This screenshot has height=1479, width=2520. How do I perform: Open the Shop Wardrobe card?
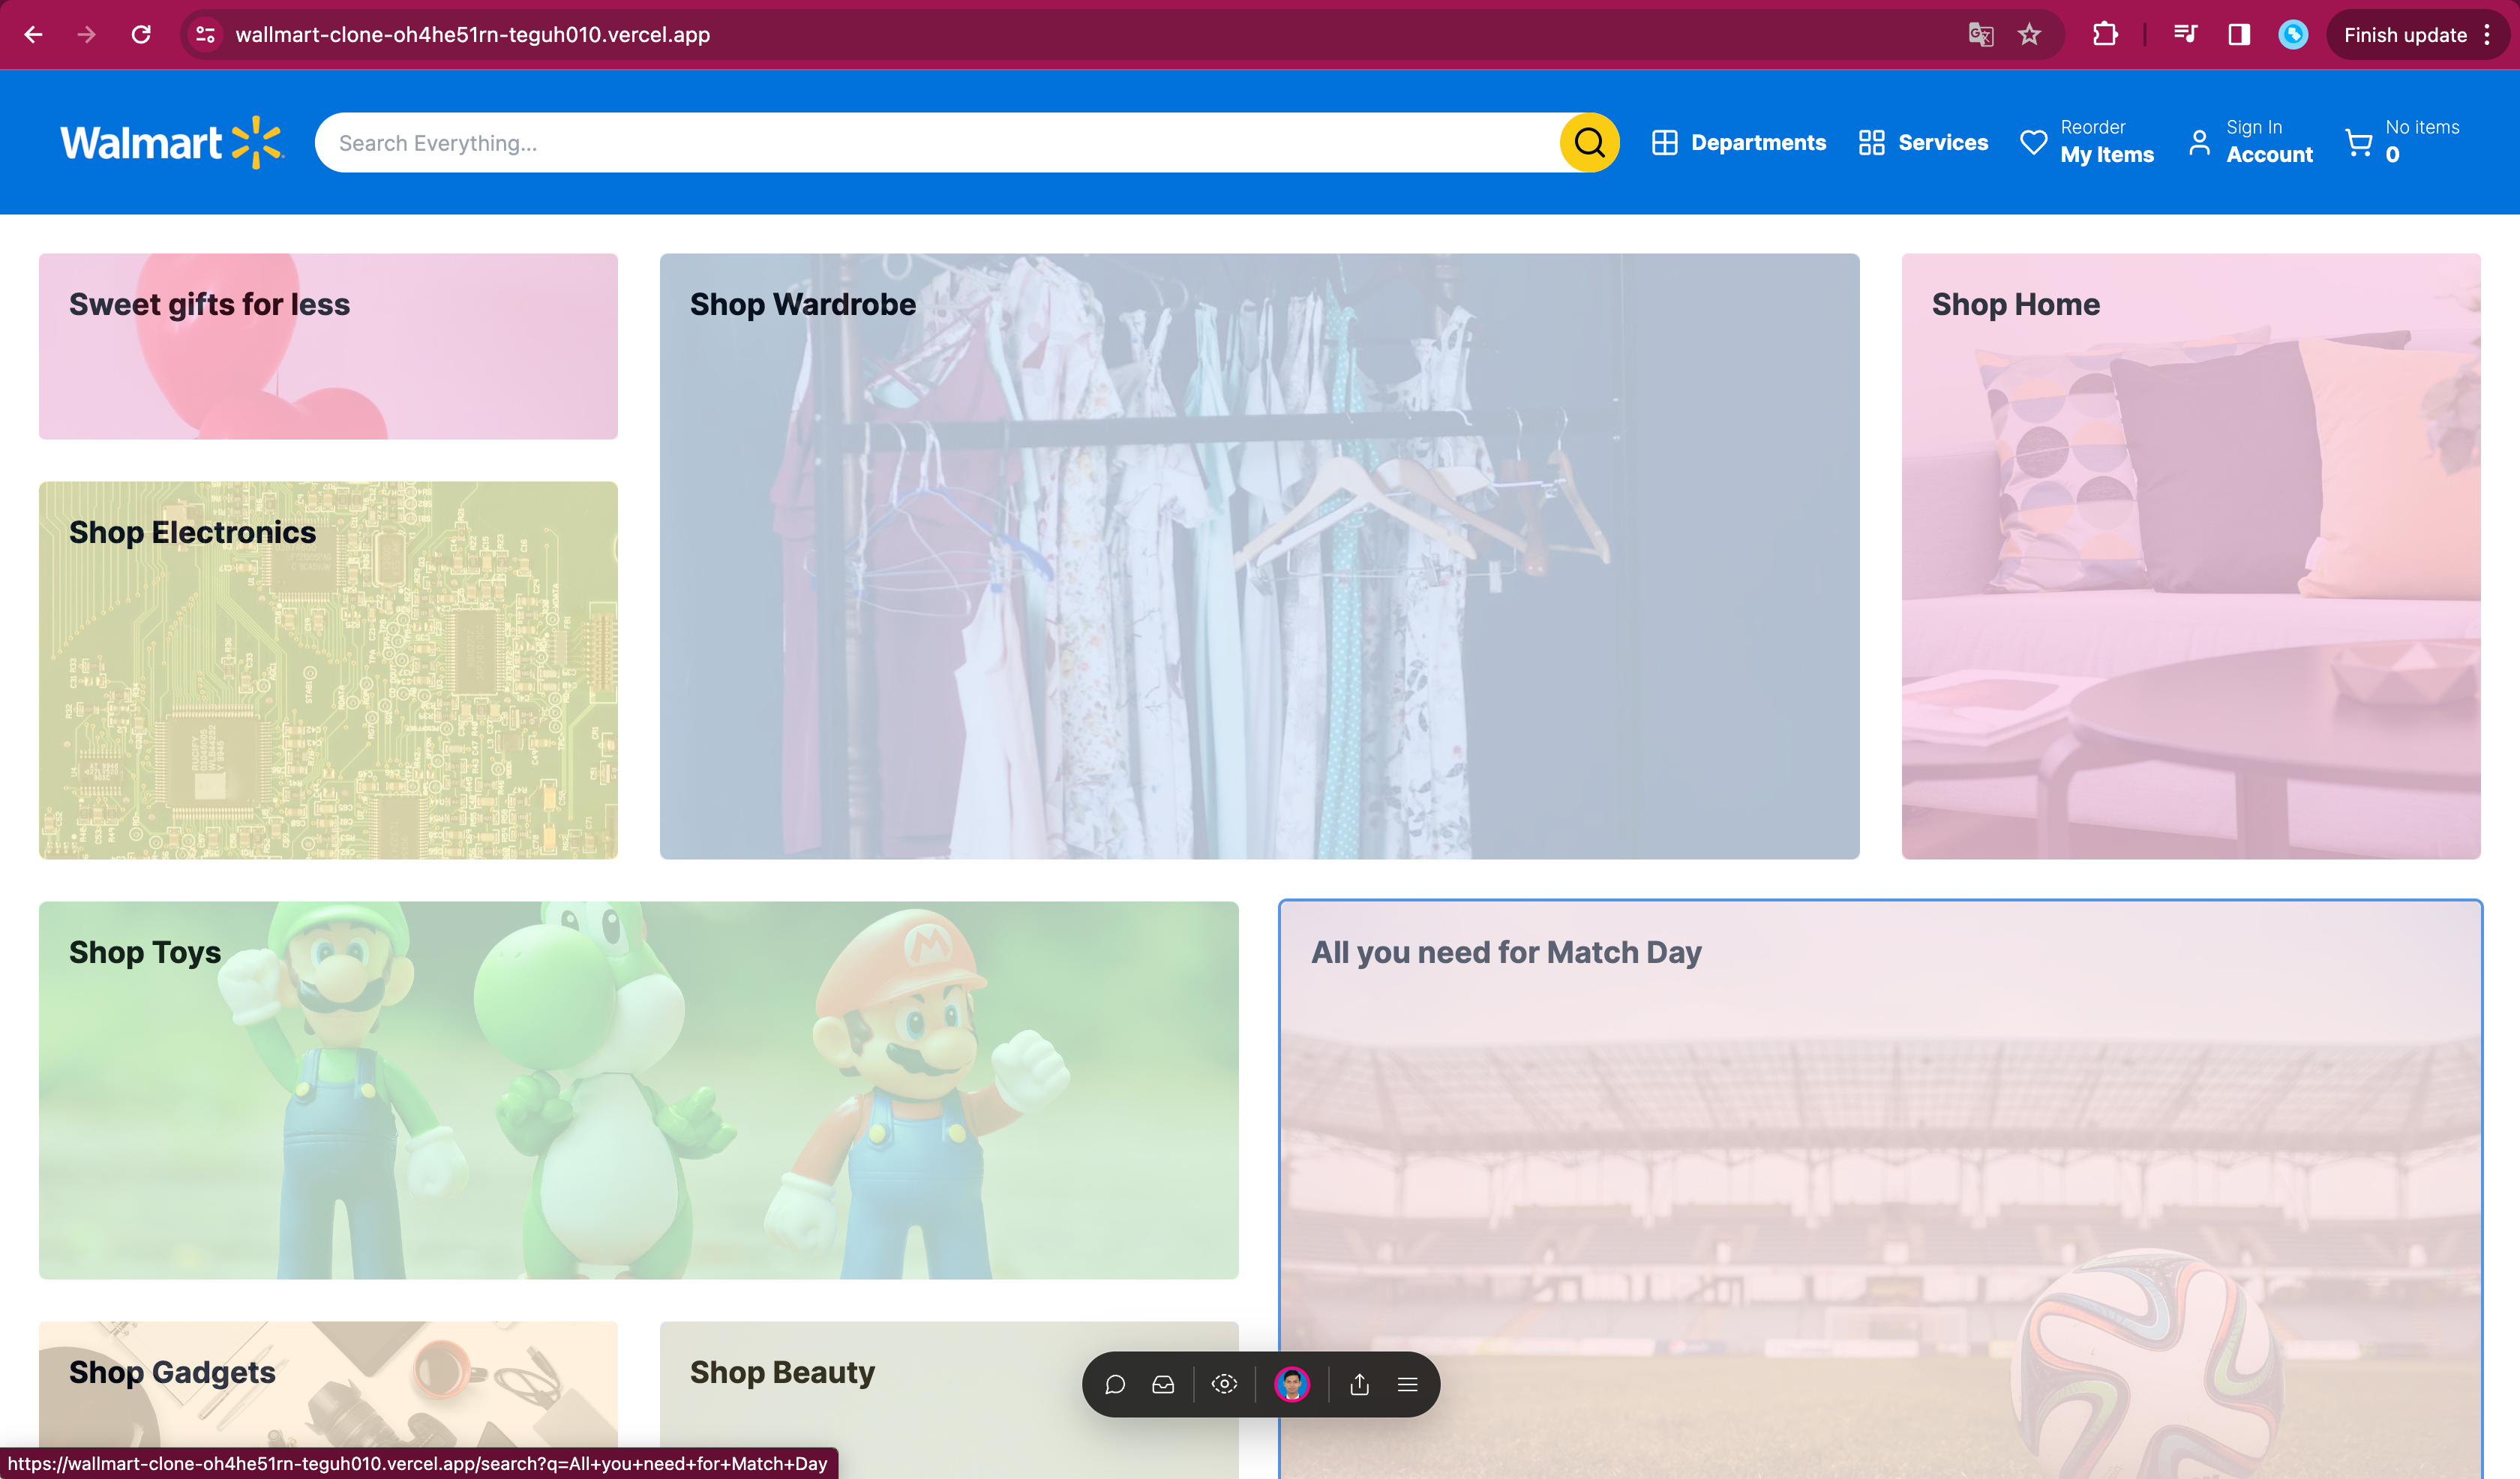(1259, 556)
